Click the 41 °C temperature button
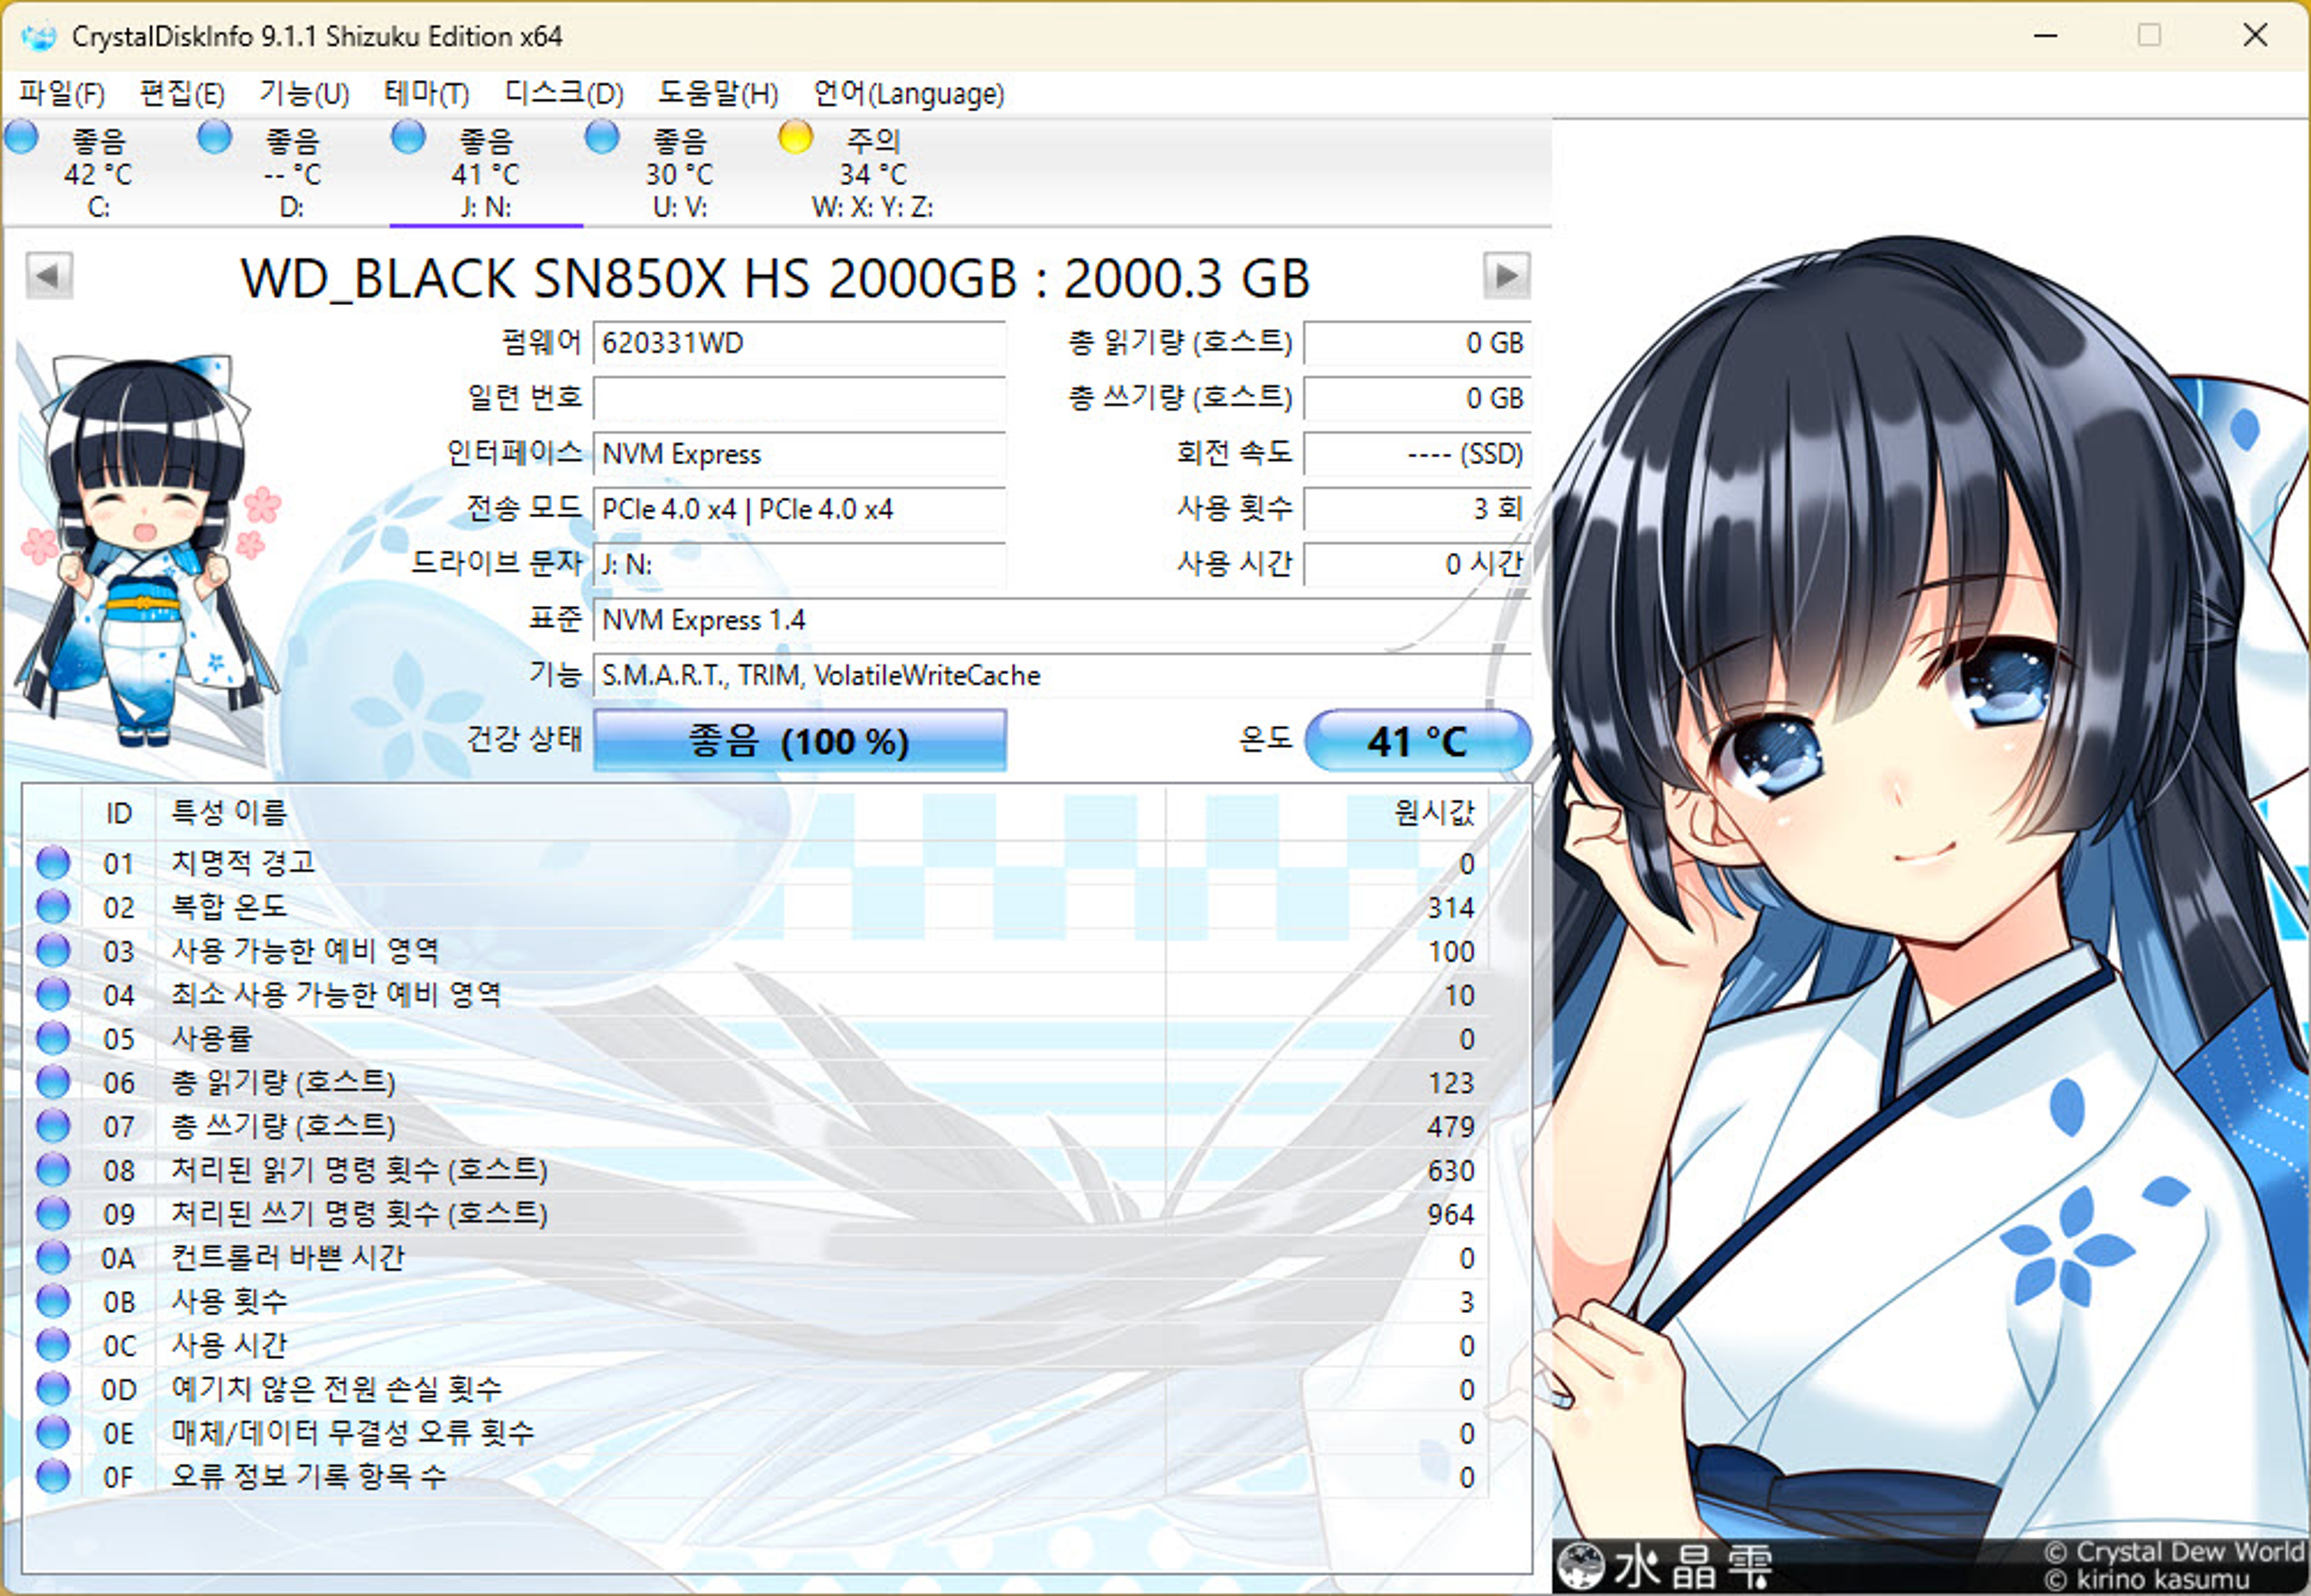 [1417, 741]
